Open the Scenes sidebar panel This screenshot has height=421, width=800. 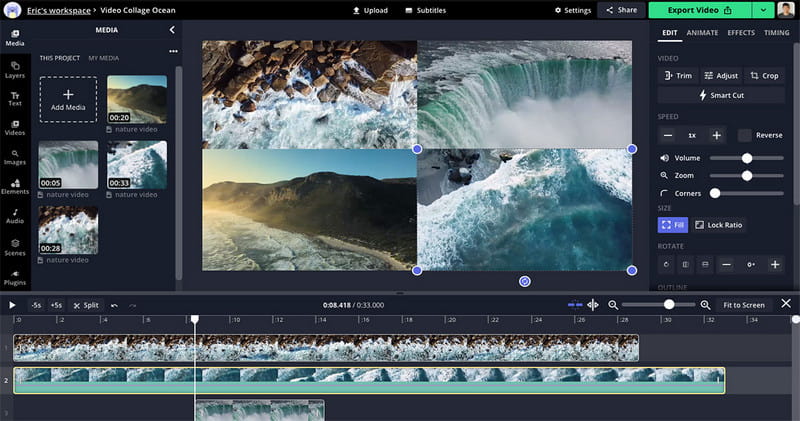pyautogui.click(x=15, y=247)
